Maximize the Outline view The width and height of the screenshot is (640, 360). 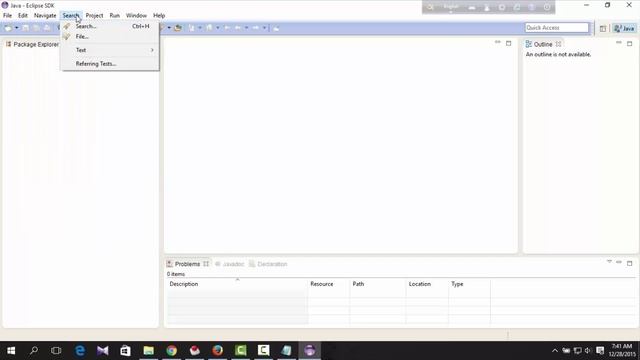coord(629,43)
